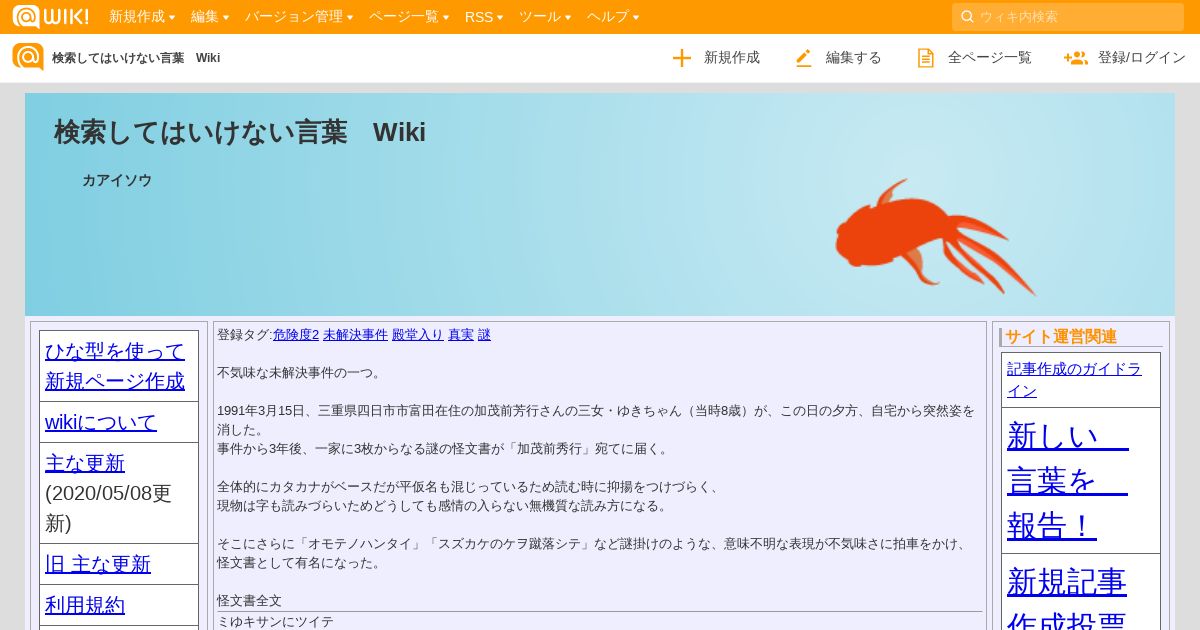Open the ヘルプ dropdown menu
Viewport: 1200px width, 630px height.
[613, 16]
